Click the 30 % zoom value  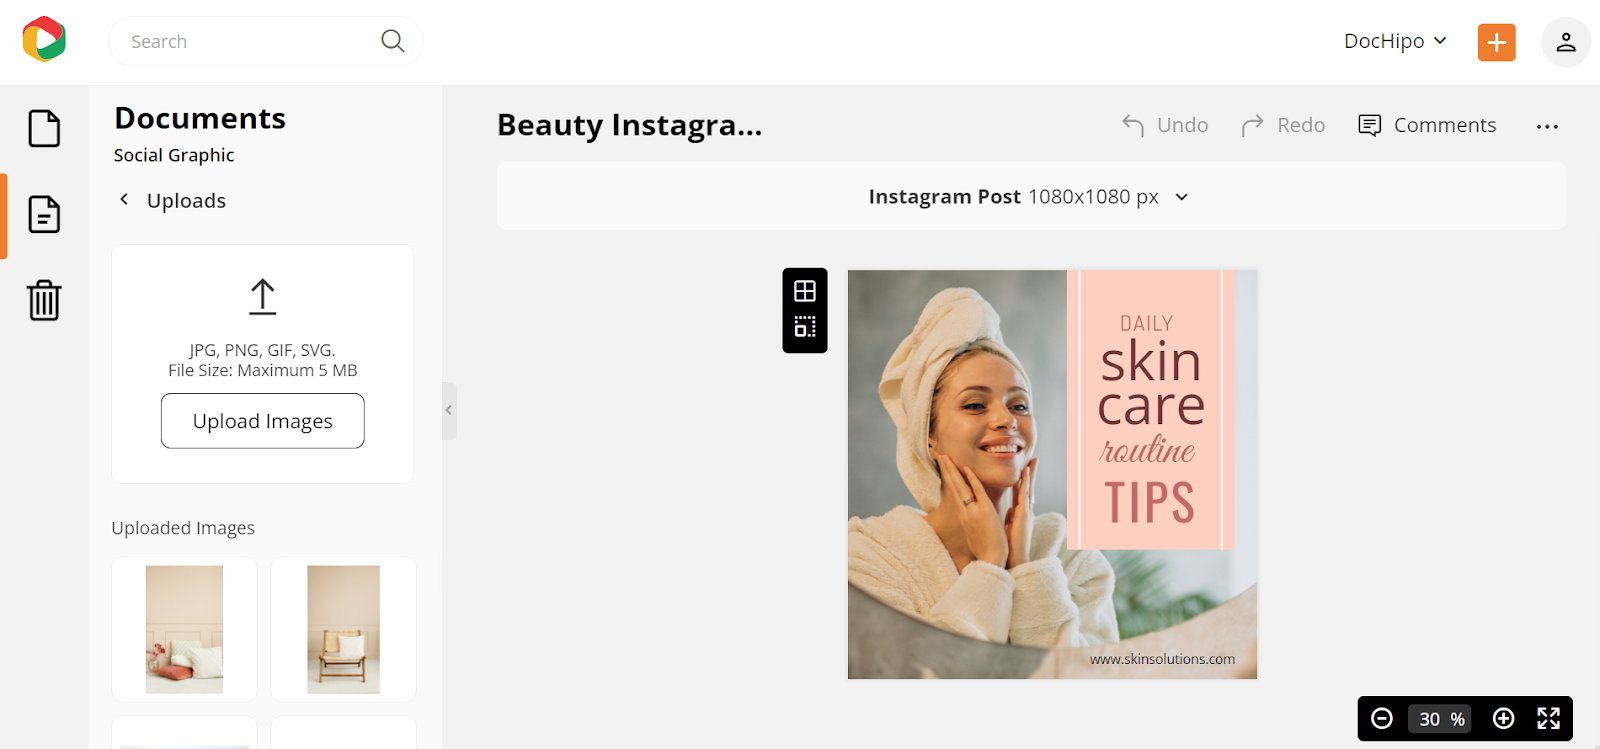click(x=1441, y=719)
